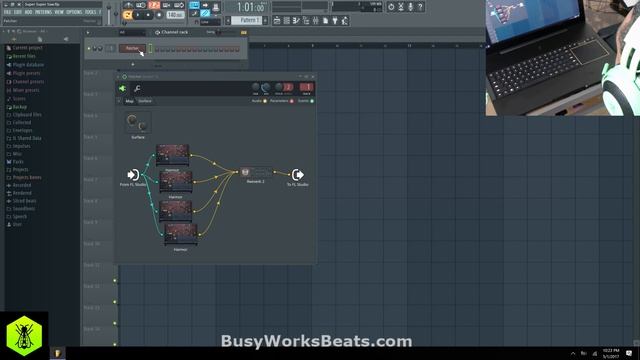Viewport: 640px width, 360px height.
Task: Toggle pattern/song mode button
Action: coord(128,15)
